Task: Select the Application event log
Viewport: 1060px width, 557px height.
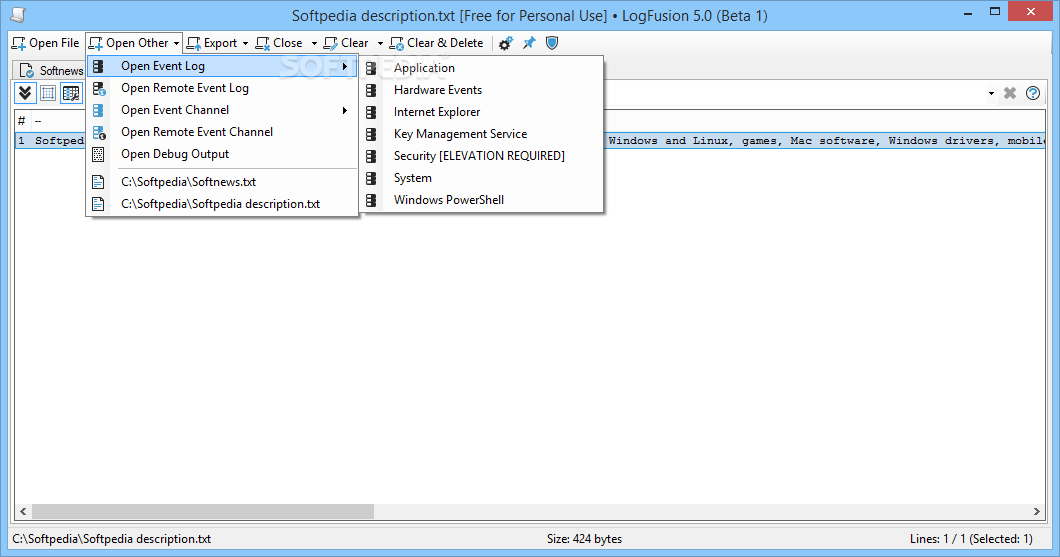Action: 481,68
